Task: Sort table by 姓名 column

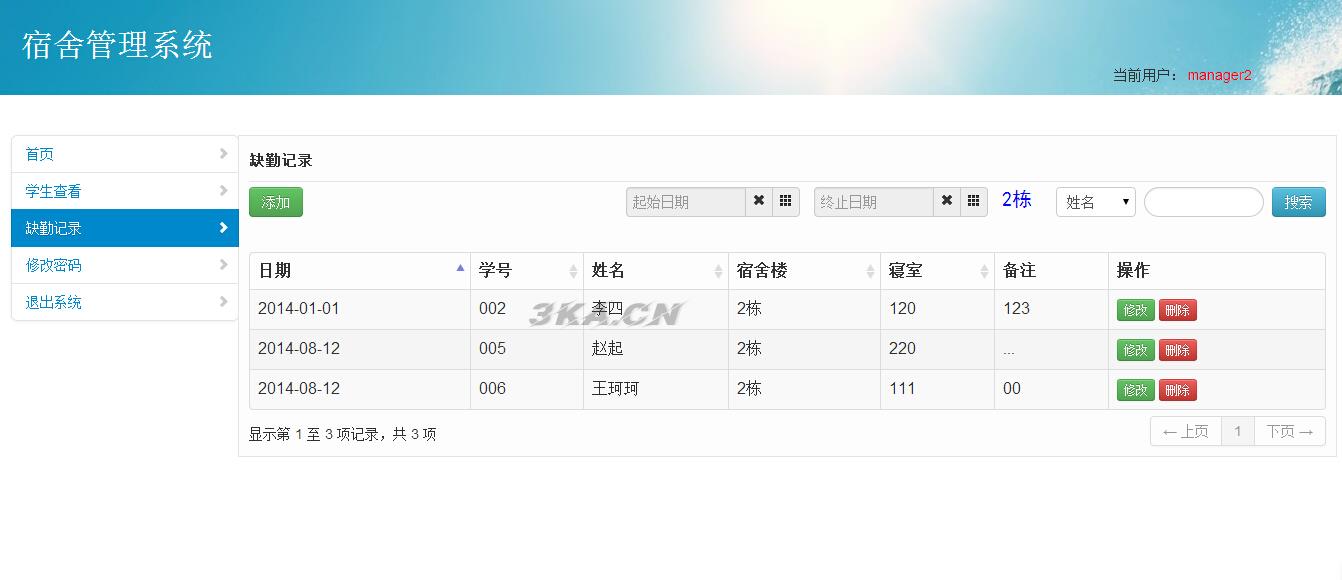Action: coord(655,270)
